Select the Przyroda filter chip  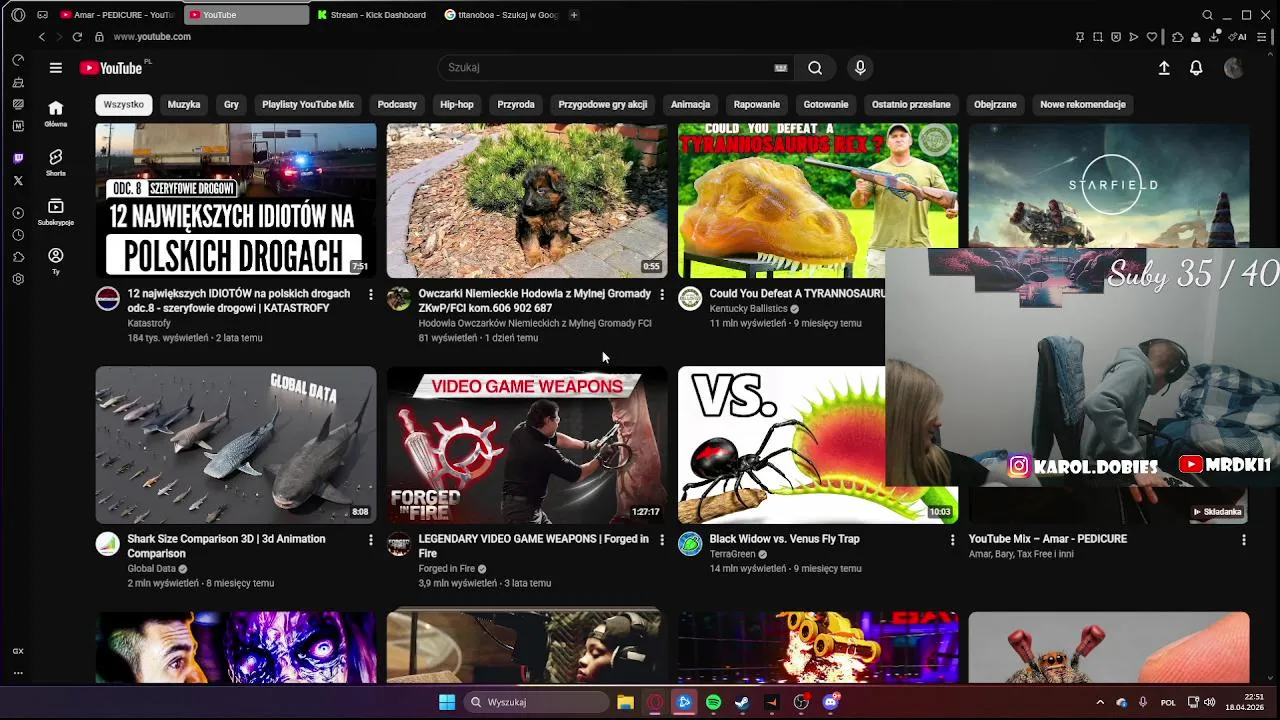[516, 104]
